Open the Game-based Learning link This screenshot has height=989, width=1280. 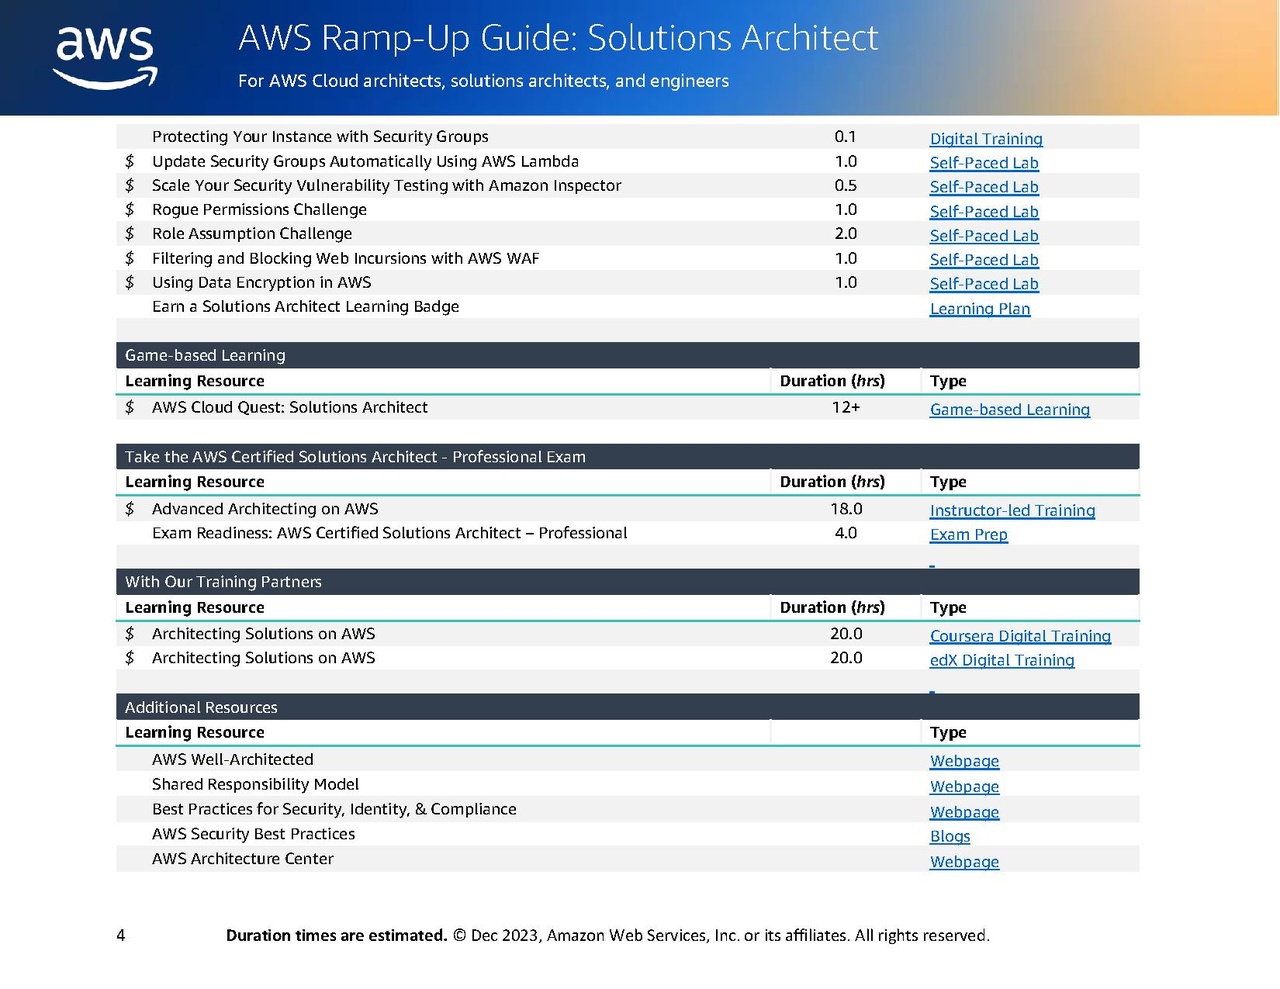(1010, 410)
